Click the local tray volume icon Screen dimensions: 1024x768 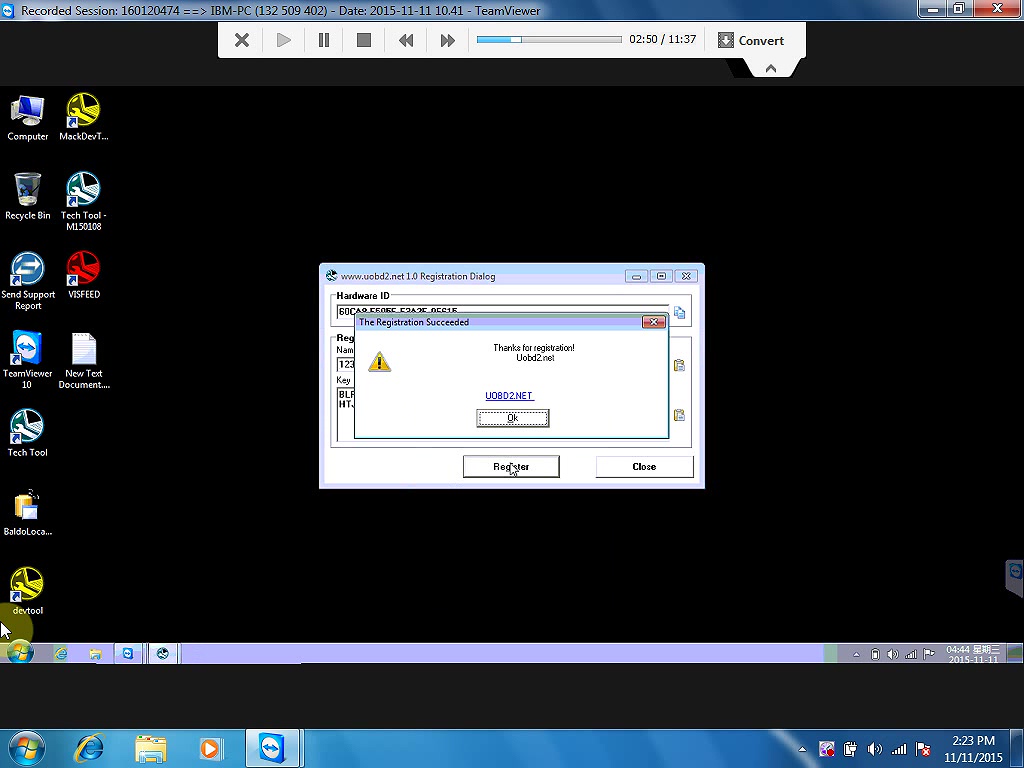[x=874, y=749]
